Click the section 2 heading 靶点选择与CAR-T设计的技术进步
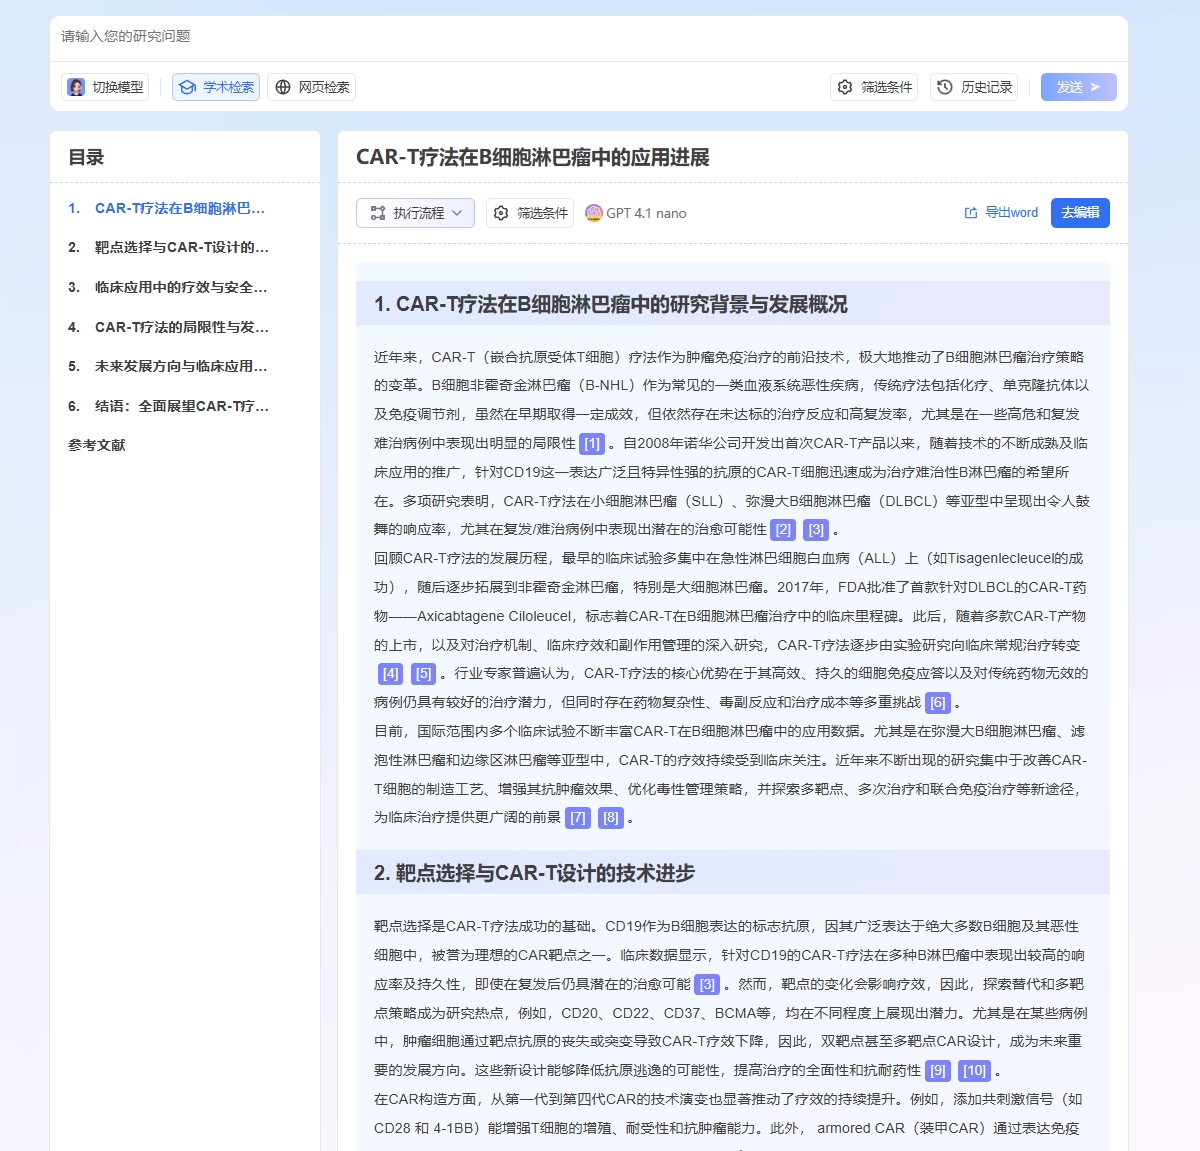 [x=534, y=873]
